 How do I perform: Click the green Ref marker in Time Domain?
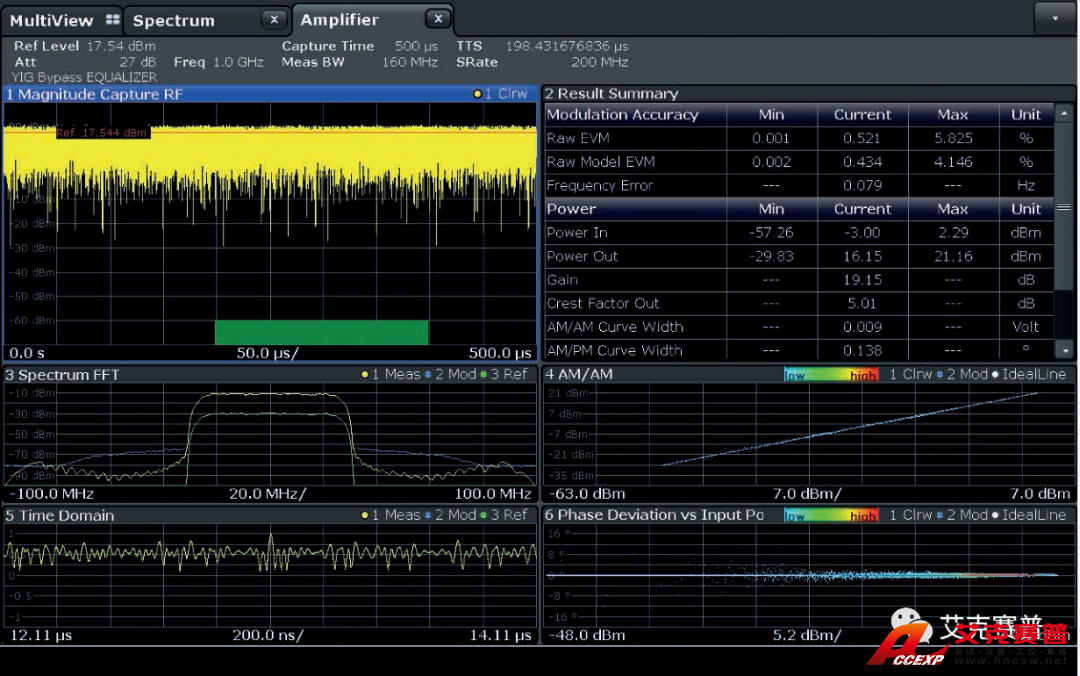pos(484,516)
